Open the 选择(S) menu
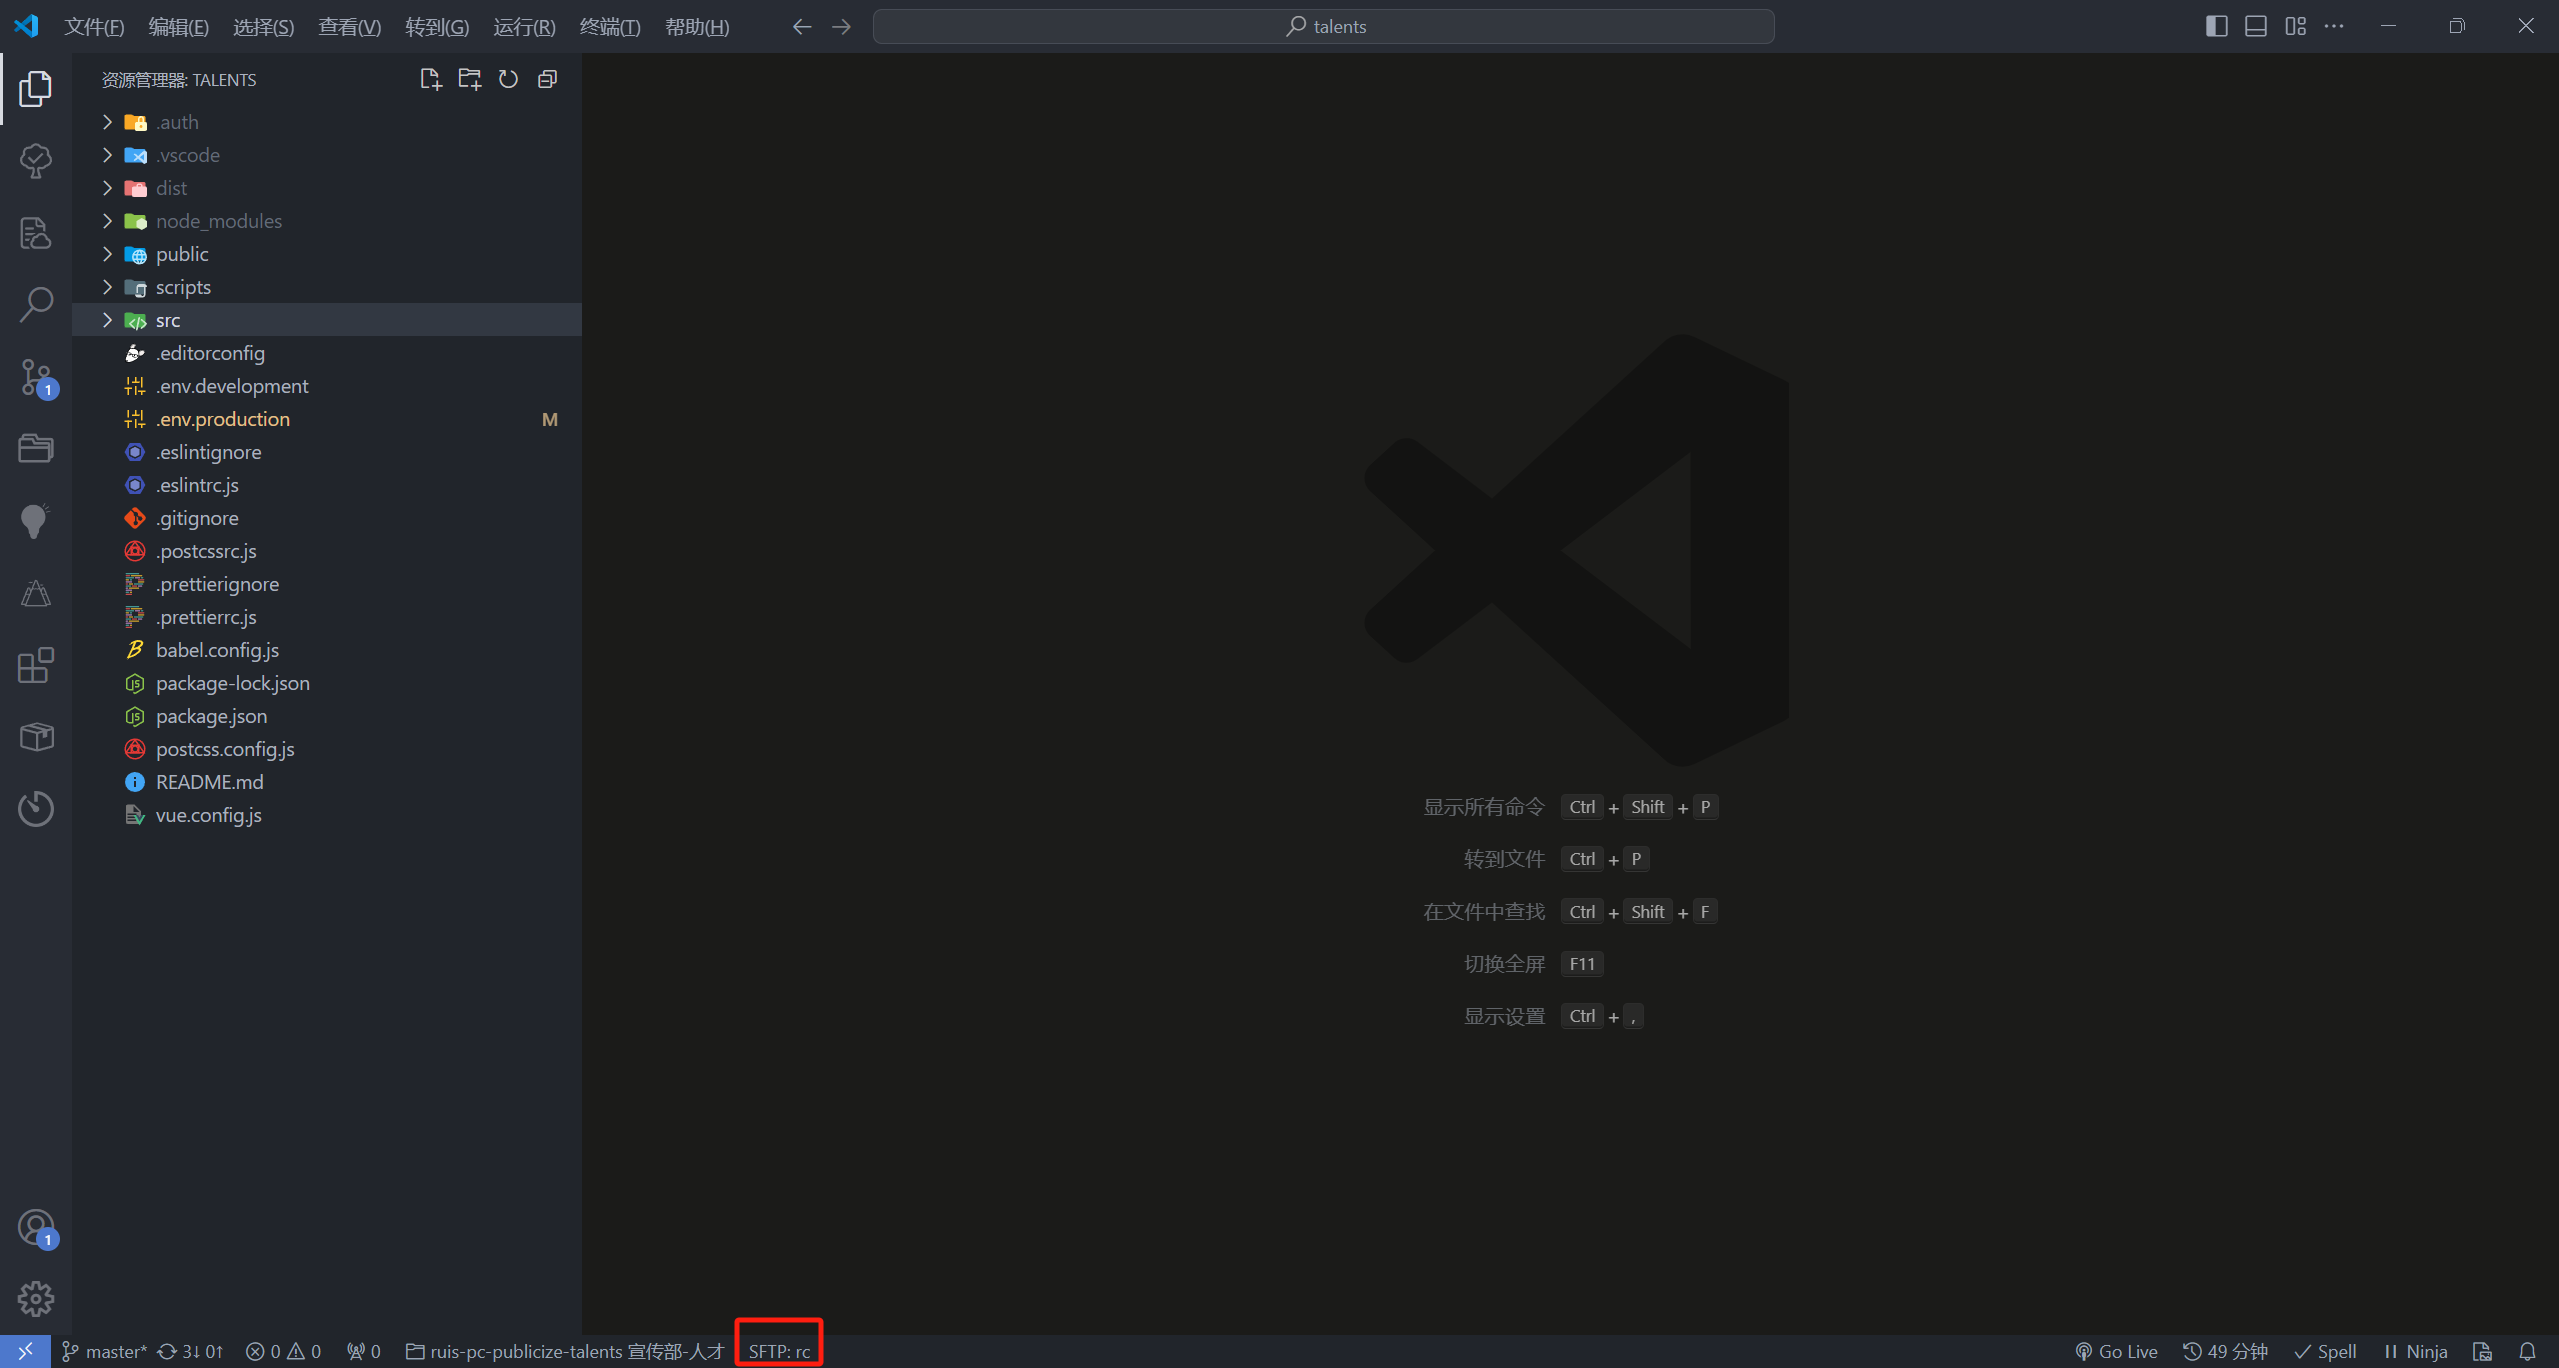The height and width of the screenshot is (1368, 2559). click(264, 27)
